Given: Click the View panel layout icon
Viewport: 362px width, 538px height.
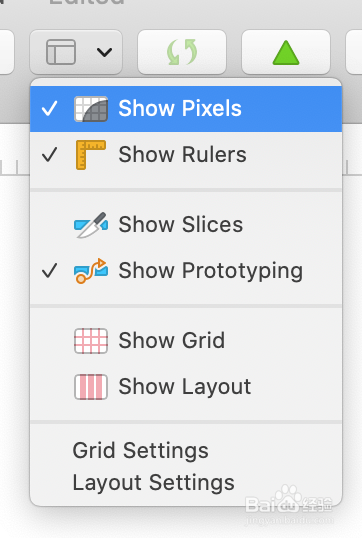Looking at the screenshot, I should (x=61, y=52).
